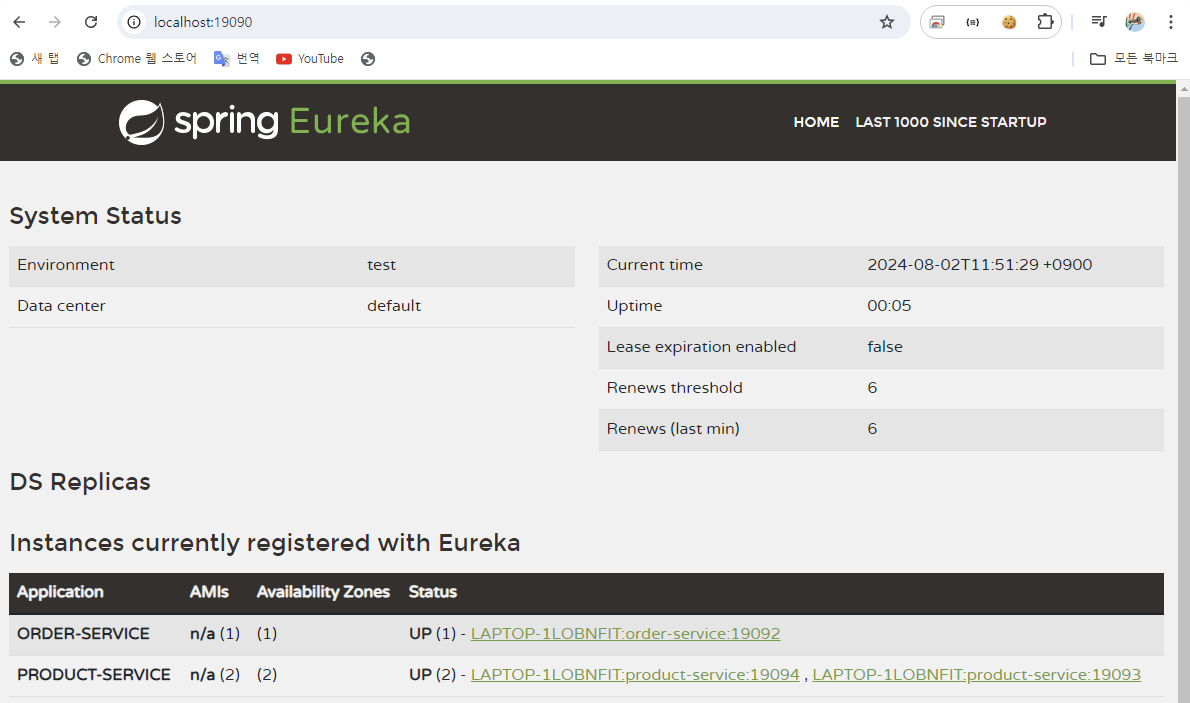1190x703 pixels.
Task: Reload the Eureka page
Action: click(91, 22)
